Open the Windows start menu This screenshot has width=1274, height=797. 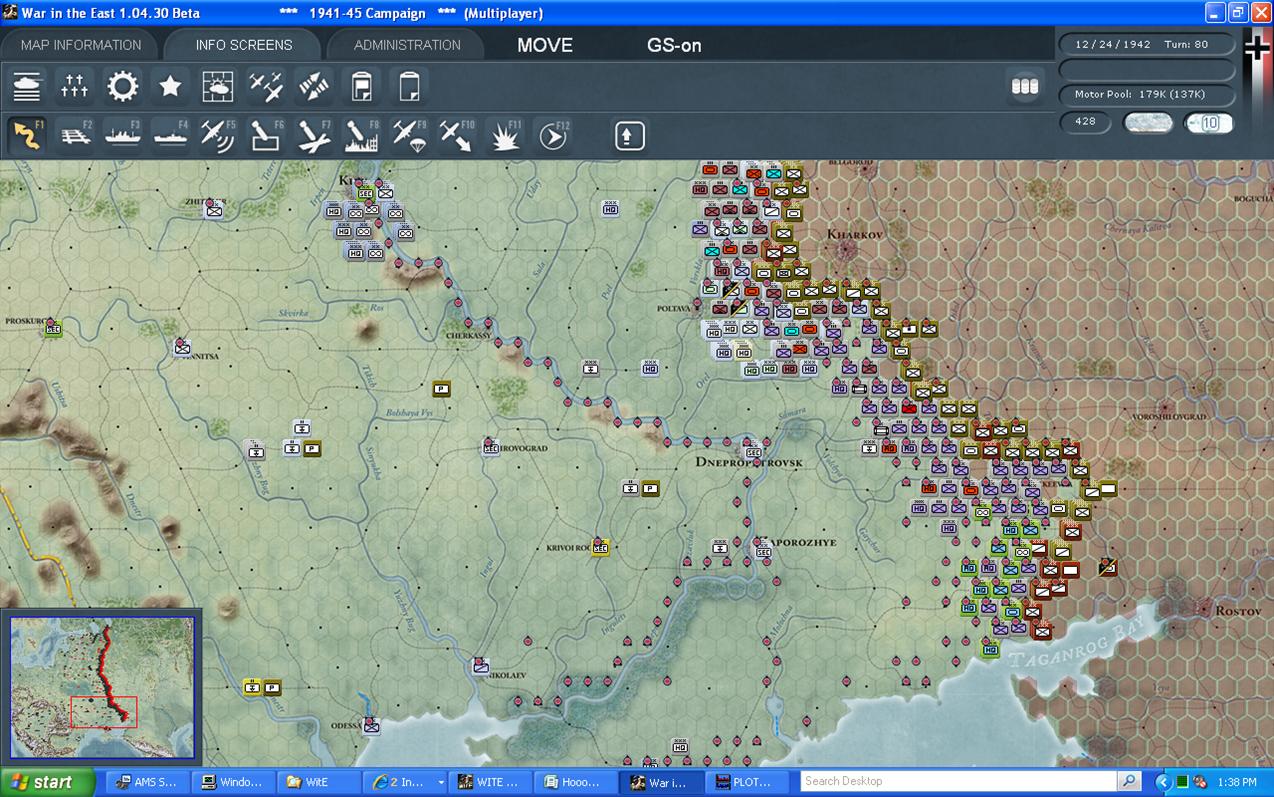point(47,782)
